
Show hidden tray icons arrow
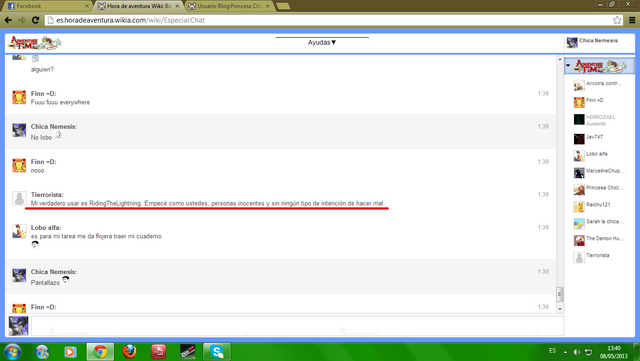(x=565, y=352)
